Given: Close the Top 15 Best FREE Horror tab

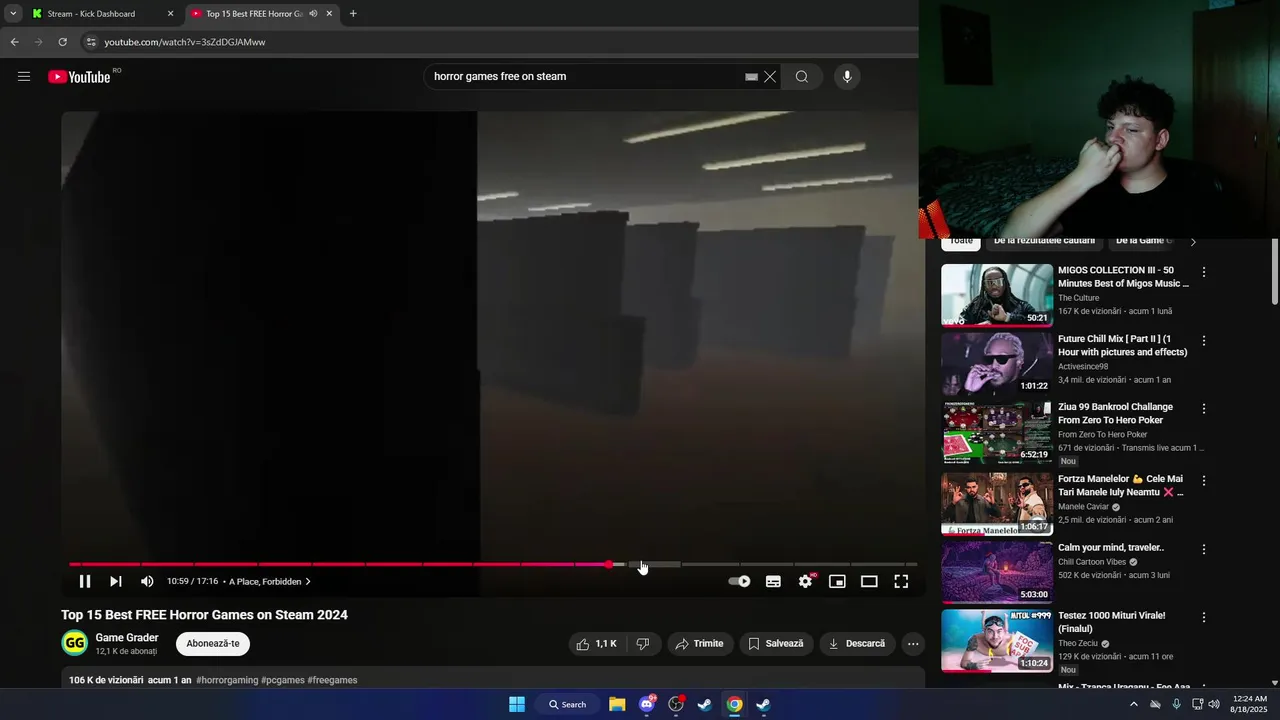Looking at the screenshot, I should (329, 14).
